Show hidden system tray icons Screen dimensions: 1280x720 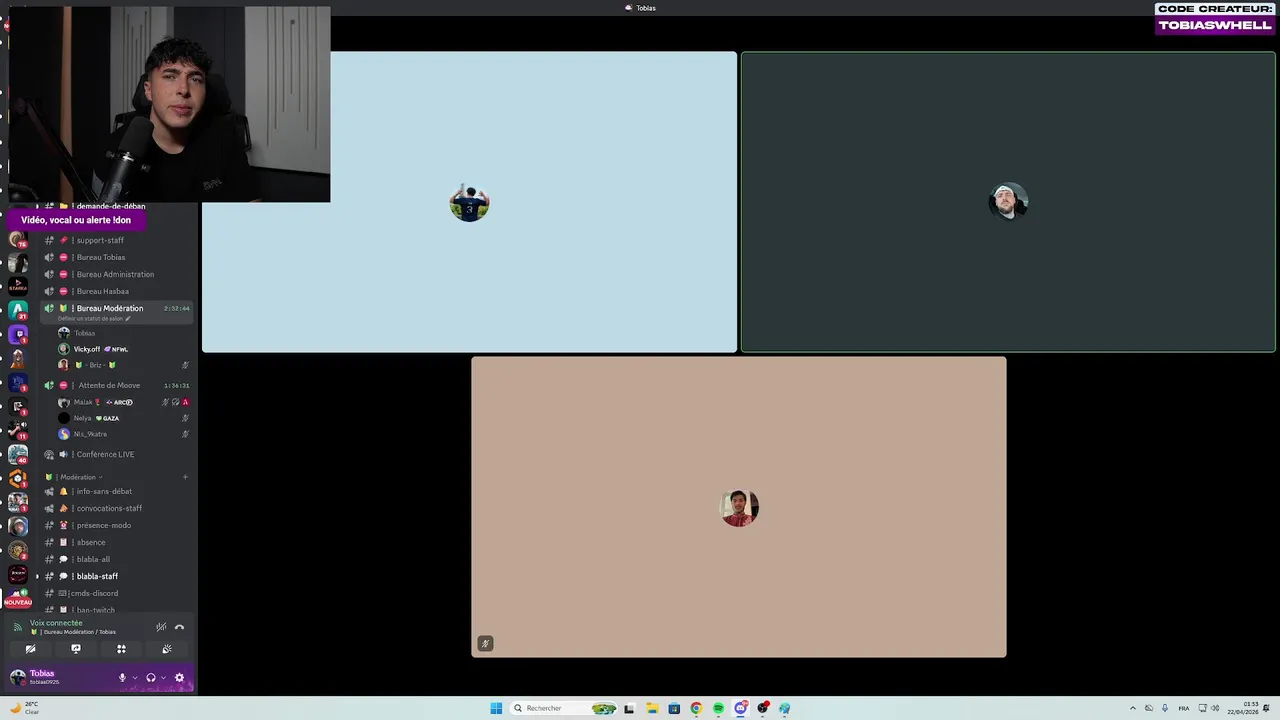pyautogui.click(x=1132, y=708)
